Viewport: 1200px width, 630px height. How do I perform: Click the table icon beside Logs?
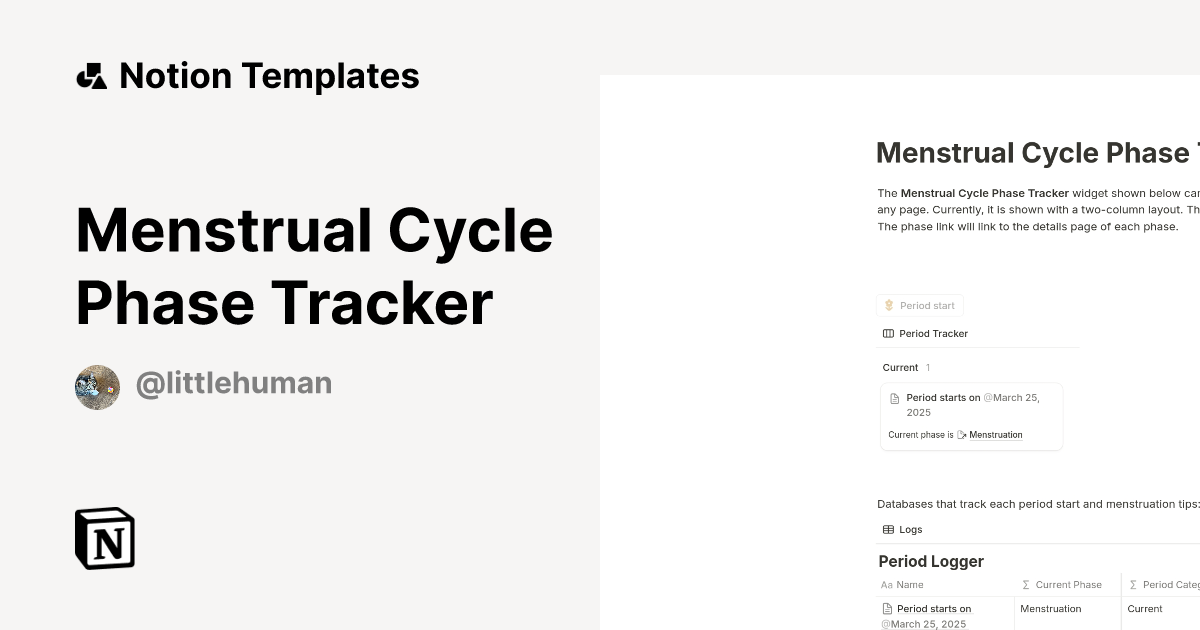888,529
